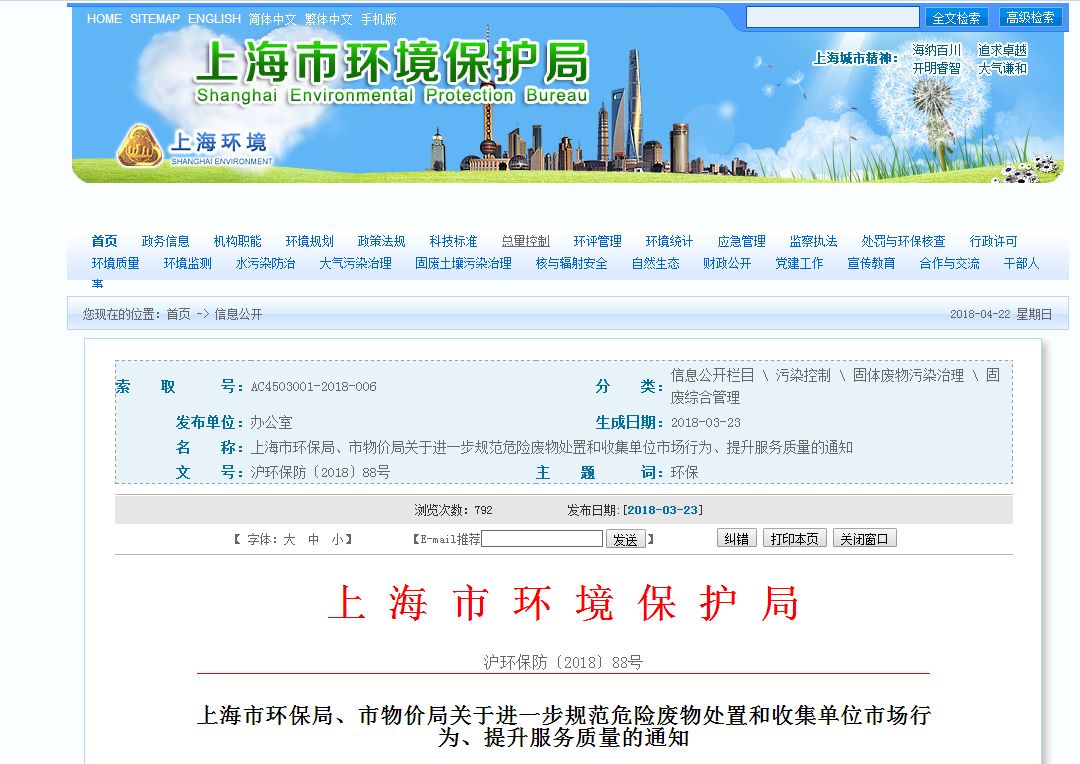Click the 全文检索 button
1080x764 pixels.
pyautogui.click(x=956, y=18)
